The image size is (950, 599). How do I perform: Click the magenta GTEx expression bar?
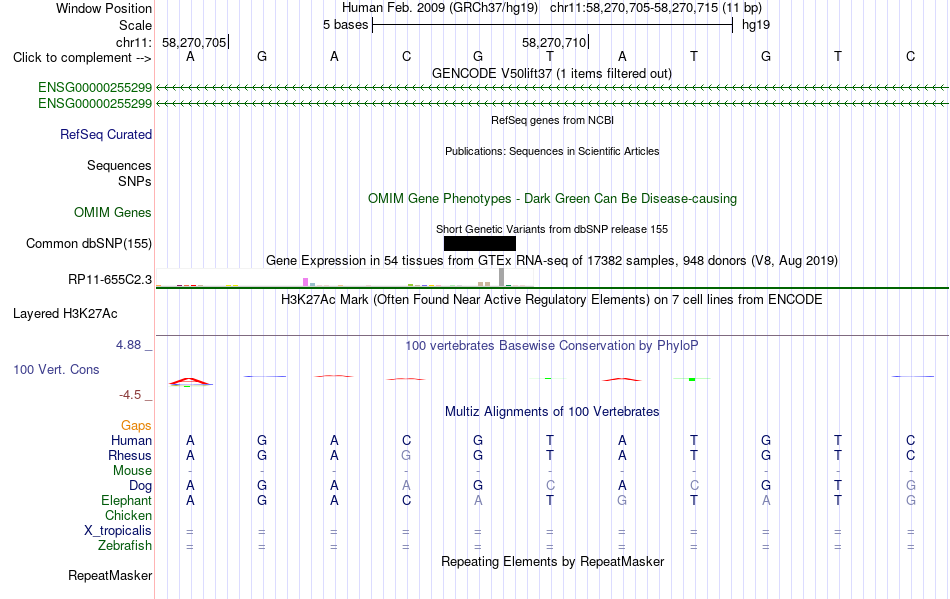point(305,282)
